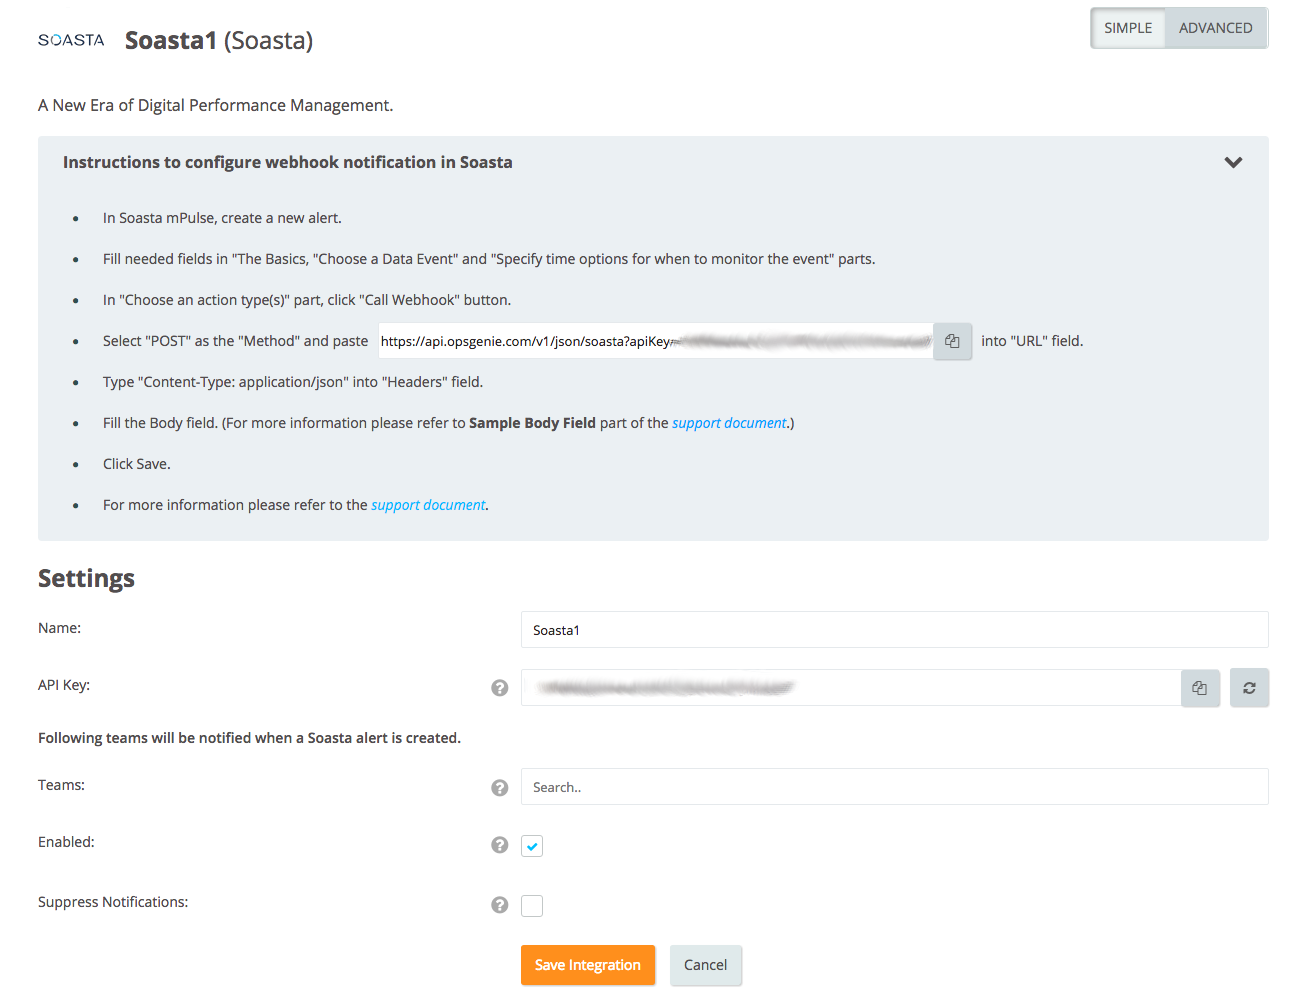The height and width of the screenshot is (1007, 1300).
Task: Click the Save Integration button
Action: (x=588, y=965)
